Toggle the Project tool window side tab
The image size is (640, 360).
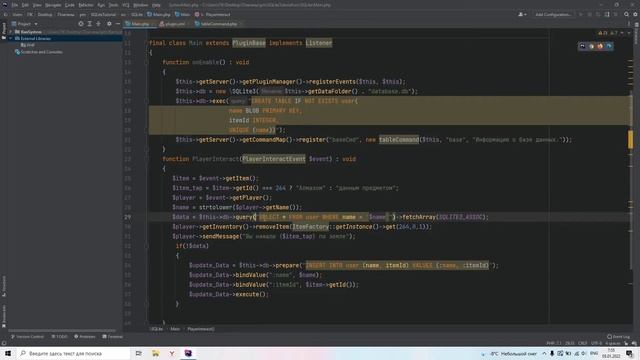point(4,30)
